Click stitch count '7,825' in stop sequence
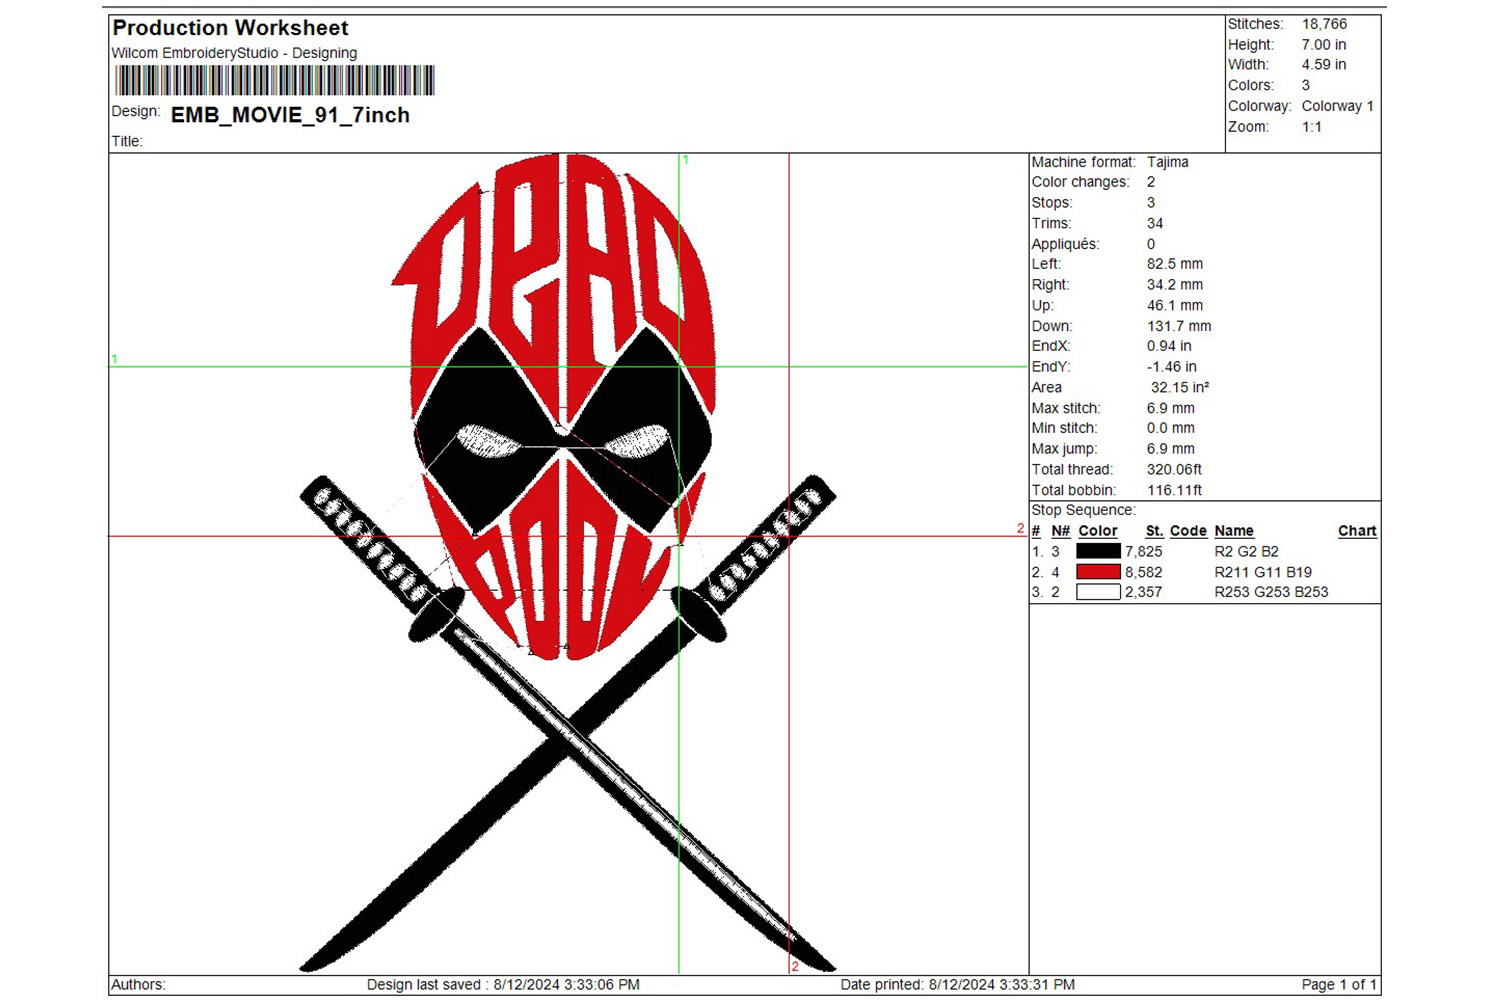 pyautogui.click(x=1144, y=552)
